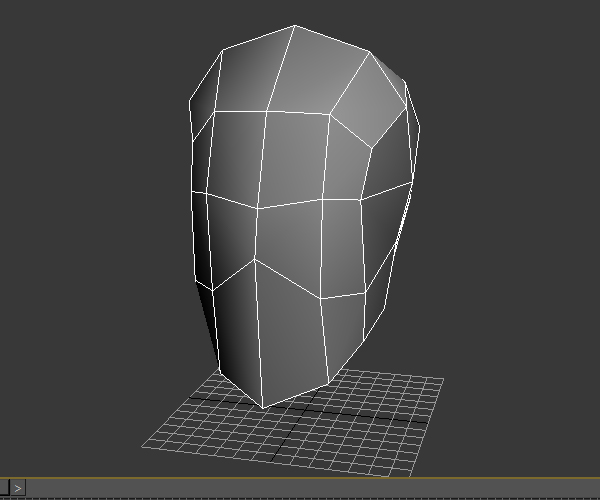Viewport: 600px width, 500px height.
Task: Select the low-poly head mesh in viewport
Action: 304,217
